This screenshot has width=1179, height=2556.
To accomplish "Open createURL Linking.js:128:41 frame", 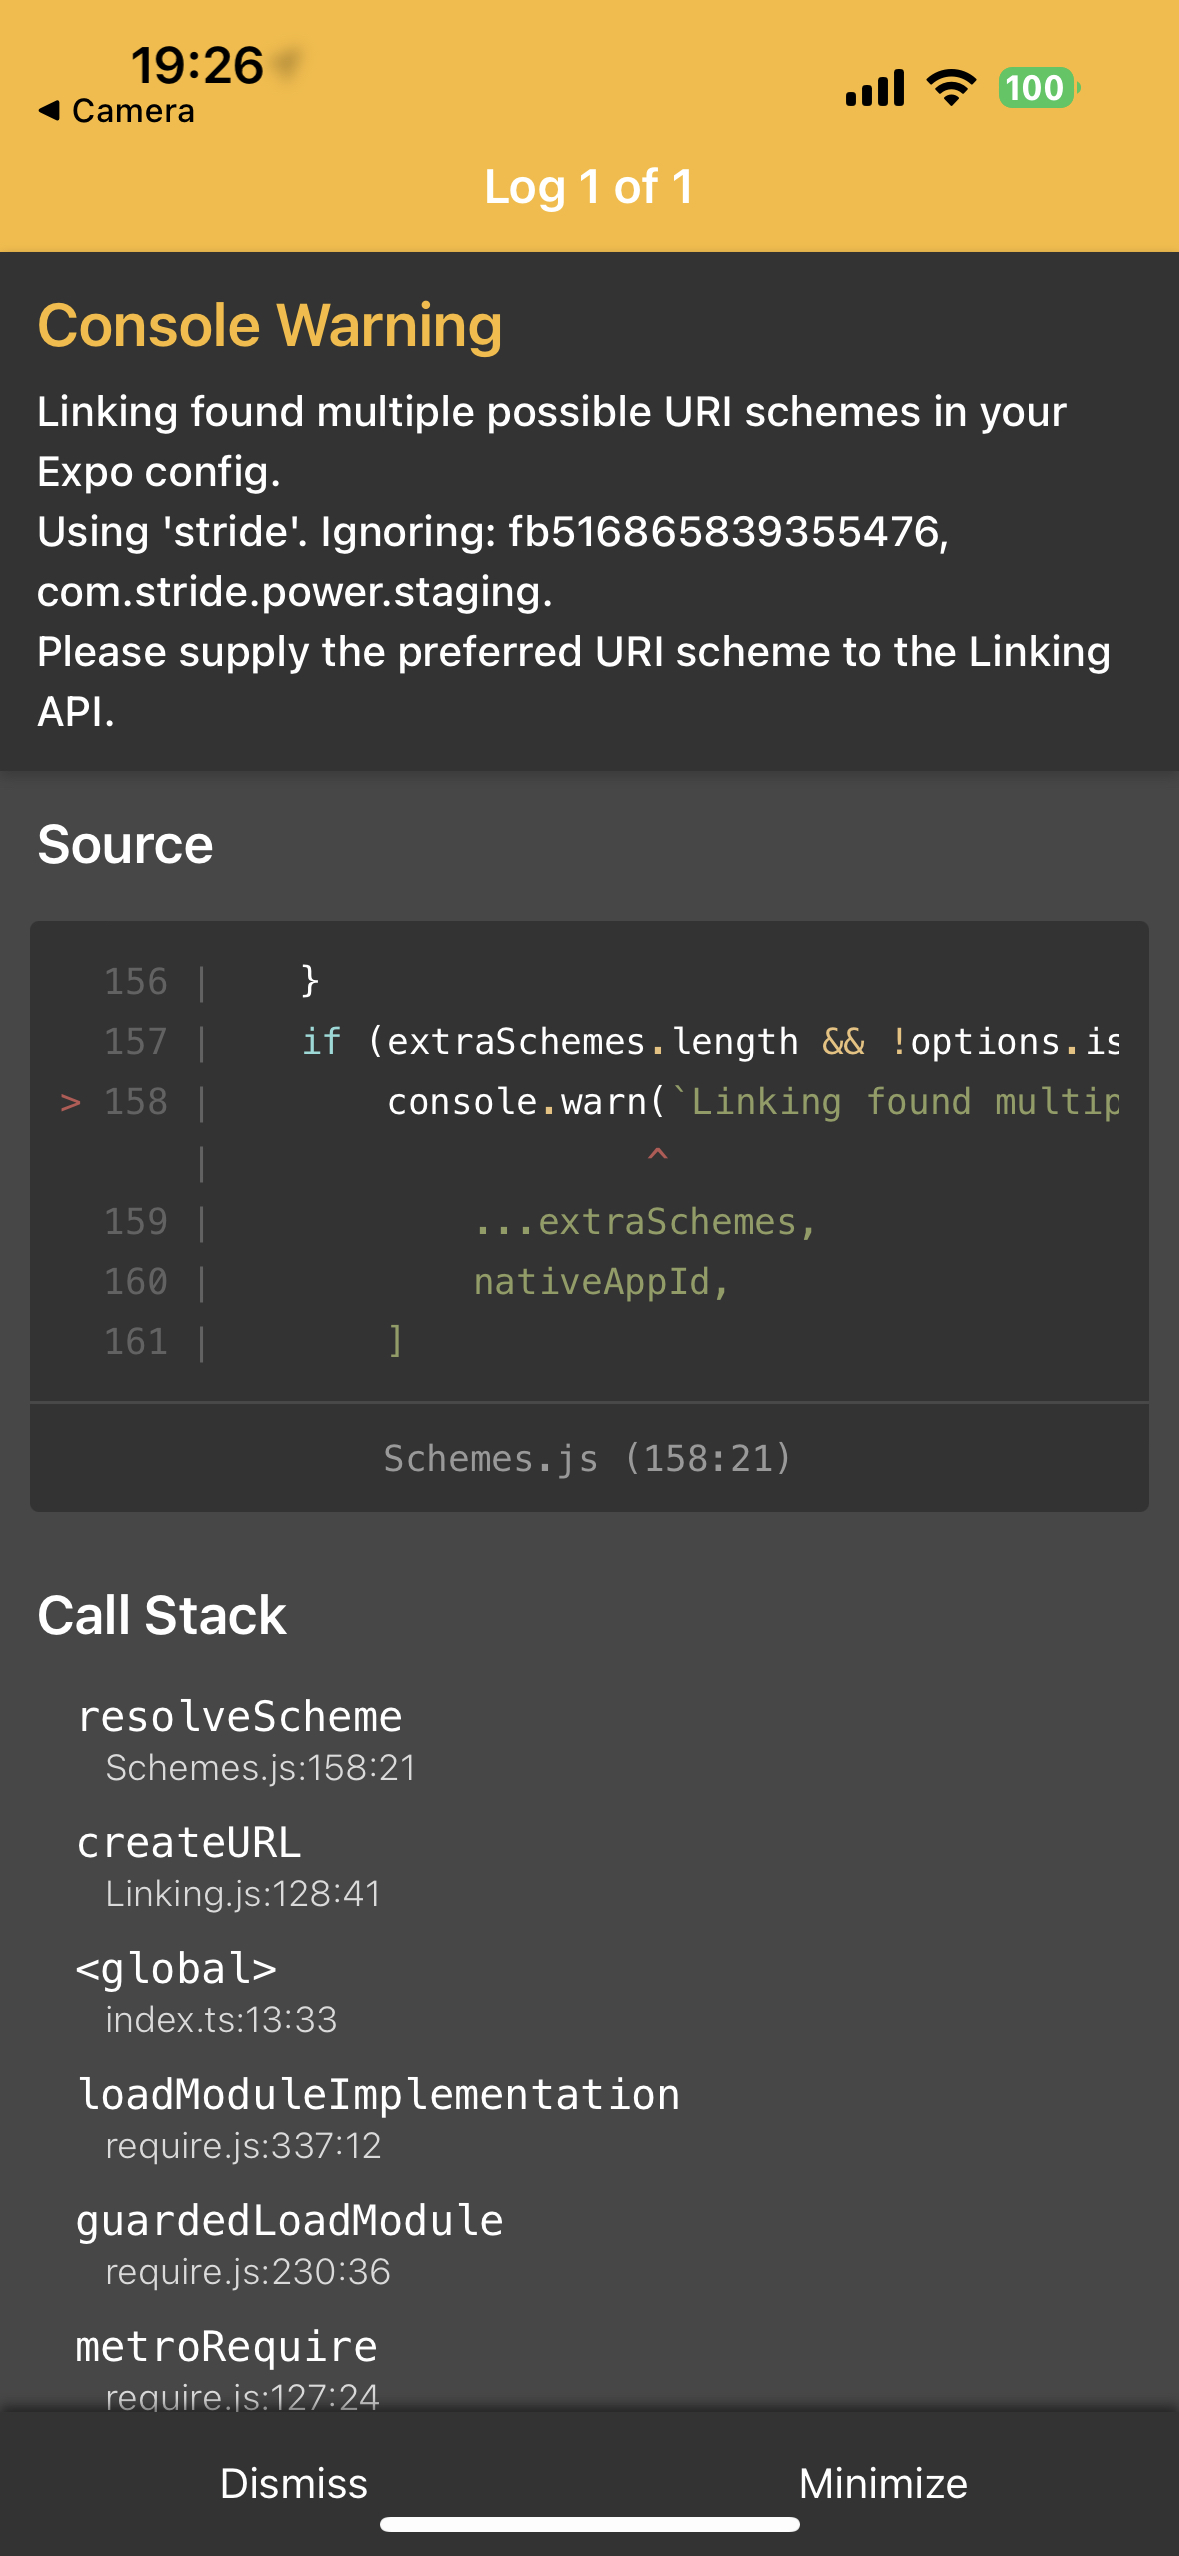I will (x=229, y=1866).
